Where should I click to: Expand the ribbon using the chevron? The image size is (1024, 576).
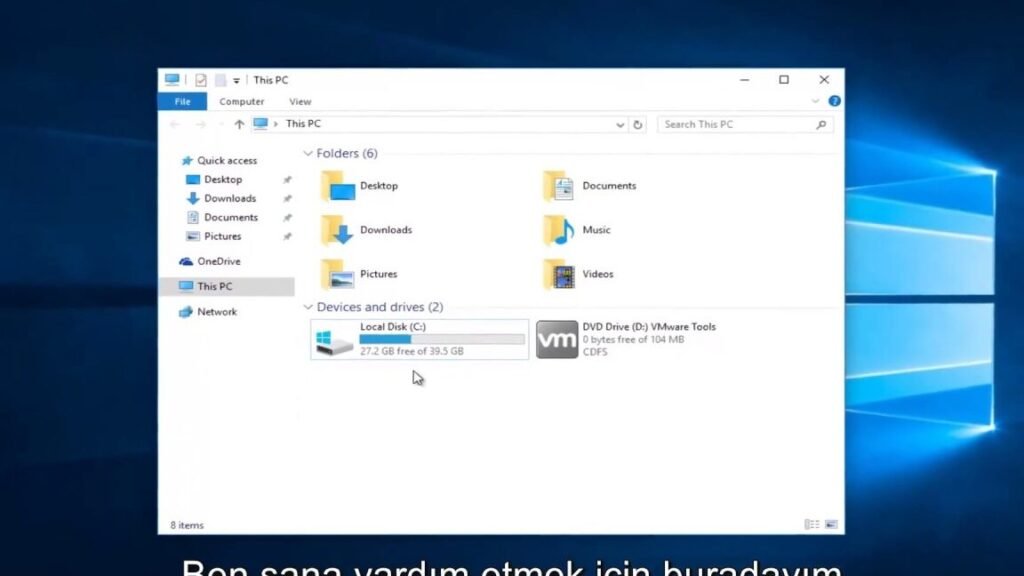tap(815, 101)
